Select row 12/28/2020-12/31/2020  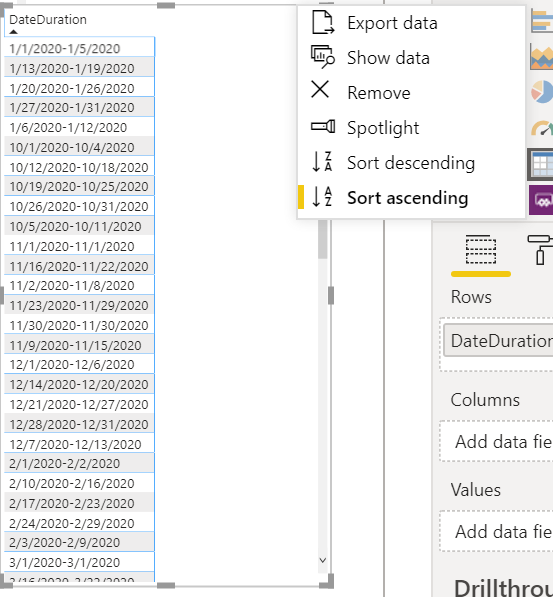79,424
